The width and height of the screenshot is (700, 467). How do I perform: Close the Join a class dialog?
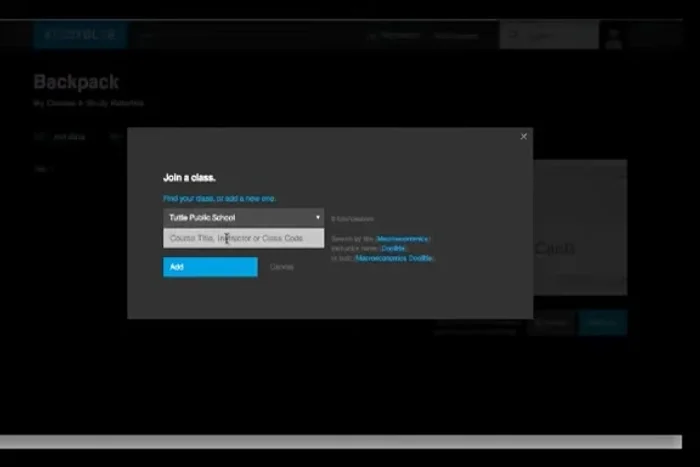(x=523, y=137)
